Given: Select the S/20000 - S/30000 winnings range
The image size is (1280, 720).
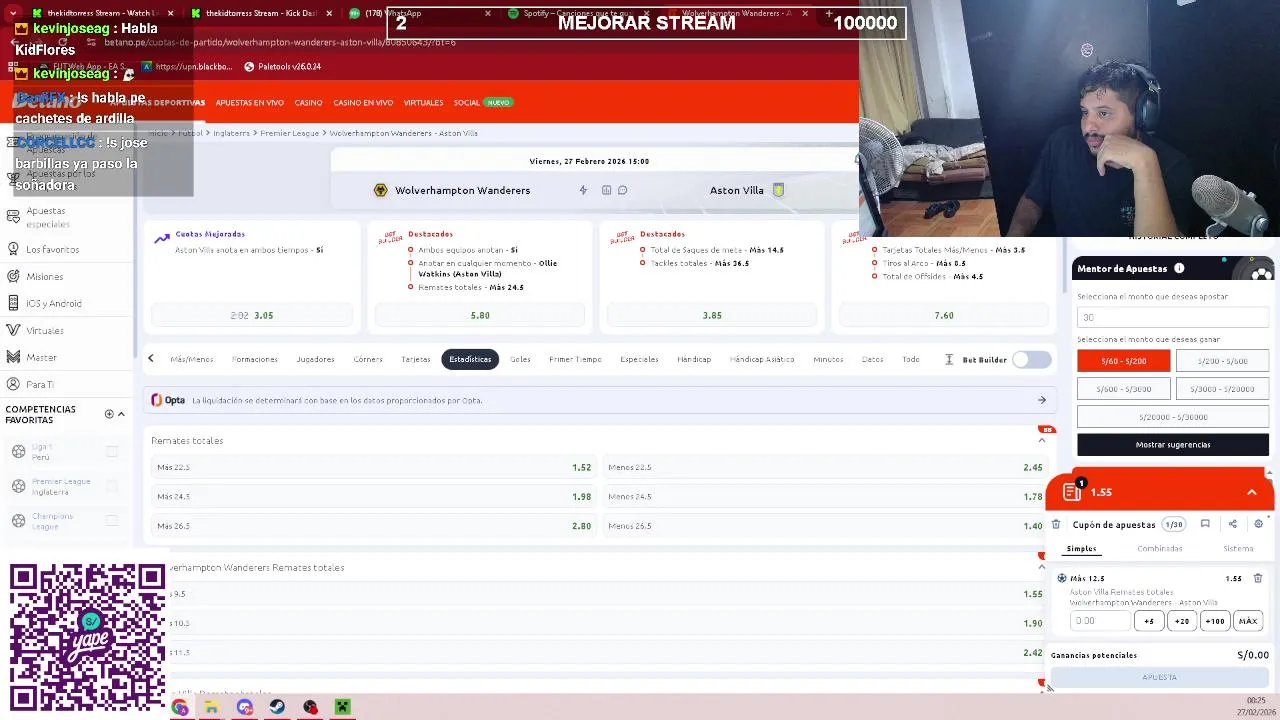Looking at the screenshot, I should 1173,417.
